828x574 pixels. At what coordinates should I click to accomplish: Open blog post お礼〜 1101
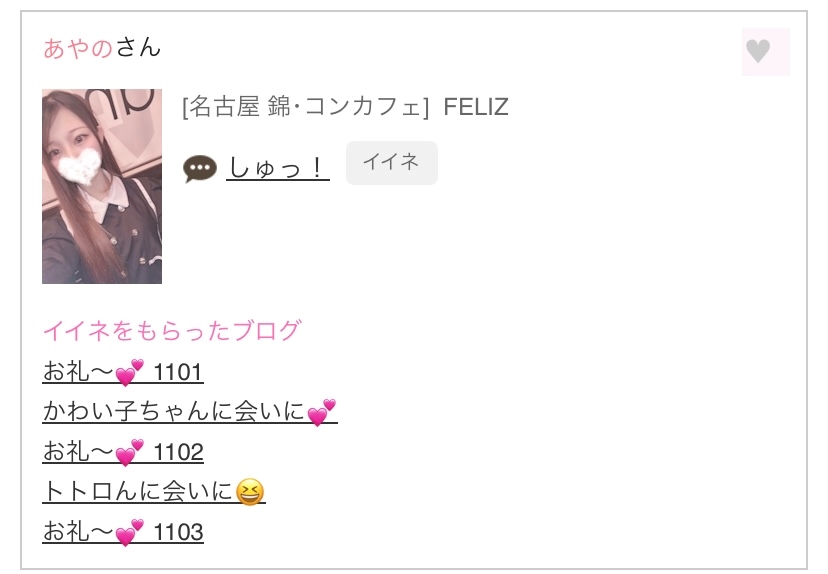click(x=123, y=373)
